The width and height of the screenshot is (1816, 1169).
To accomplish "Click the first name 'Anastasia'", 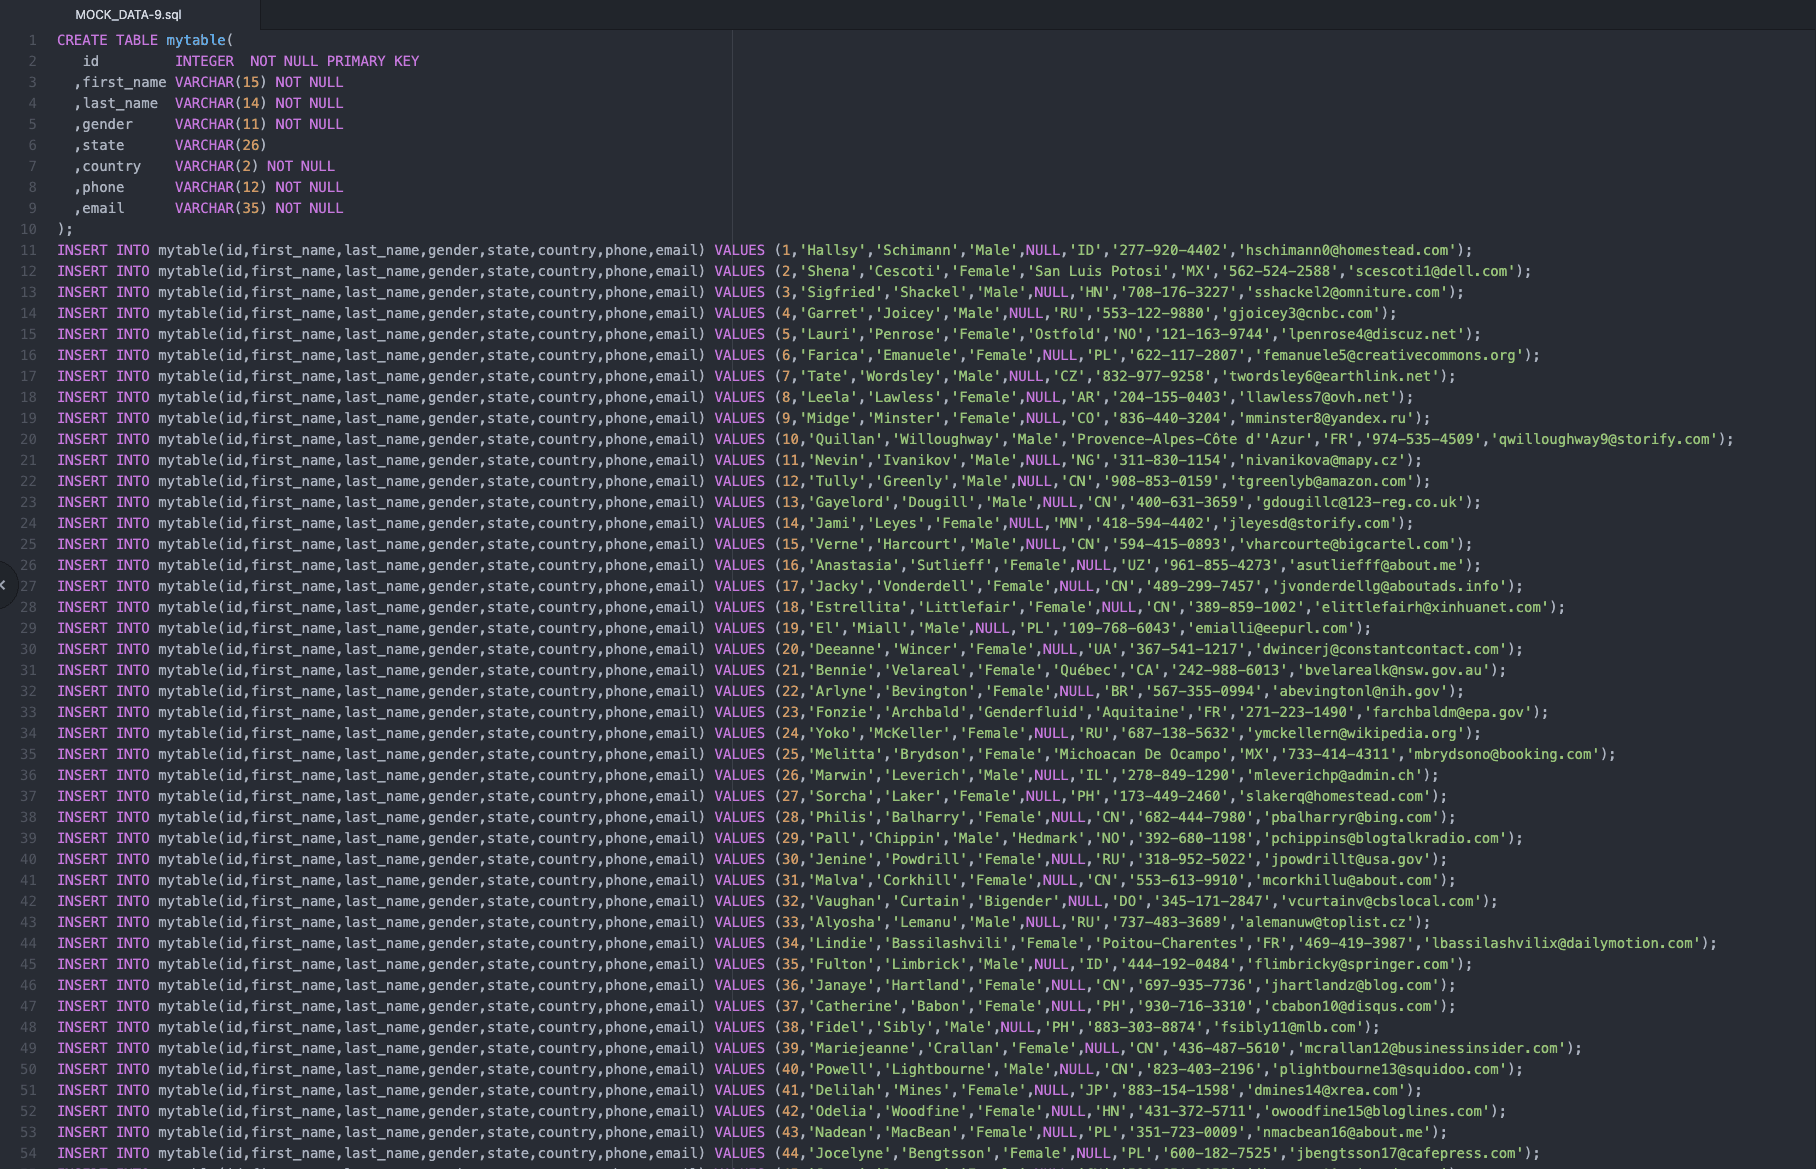I will [853, 565].
